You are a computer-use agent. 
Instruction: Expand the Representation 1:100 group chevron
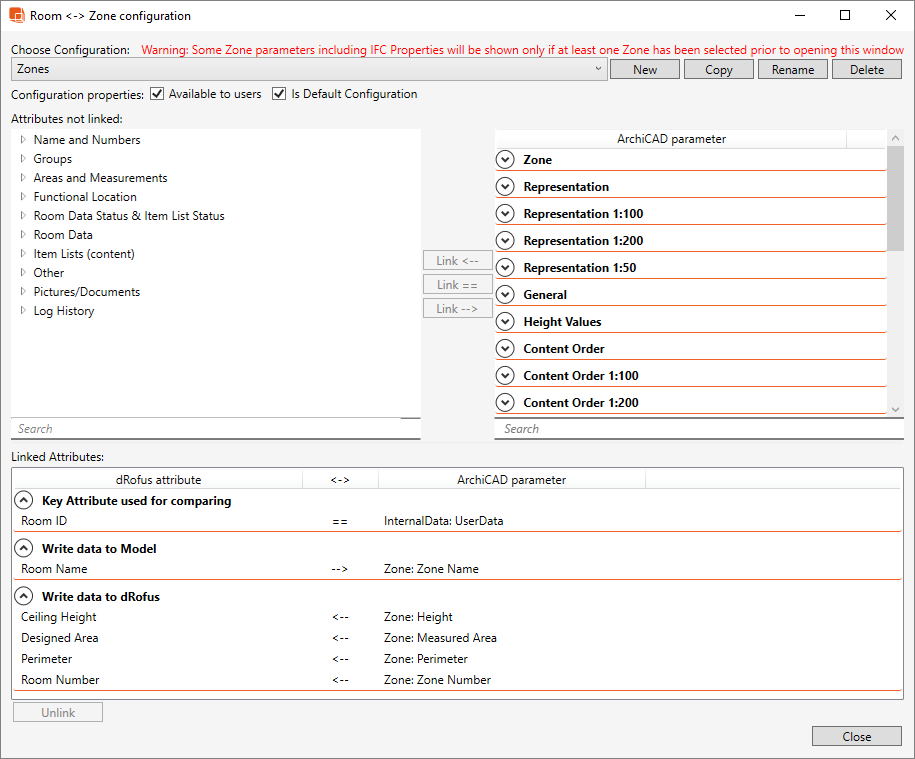[x=505, y=214]
